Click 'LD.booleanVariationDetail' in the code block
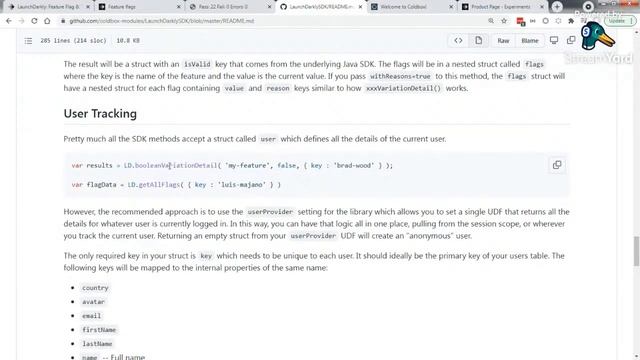 coord(170,166)
